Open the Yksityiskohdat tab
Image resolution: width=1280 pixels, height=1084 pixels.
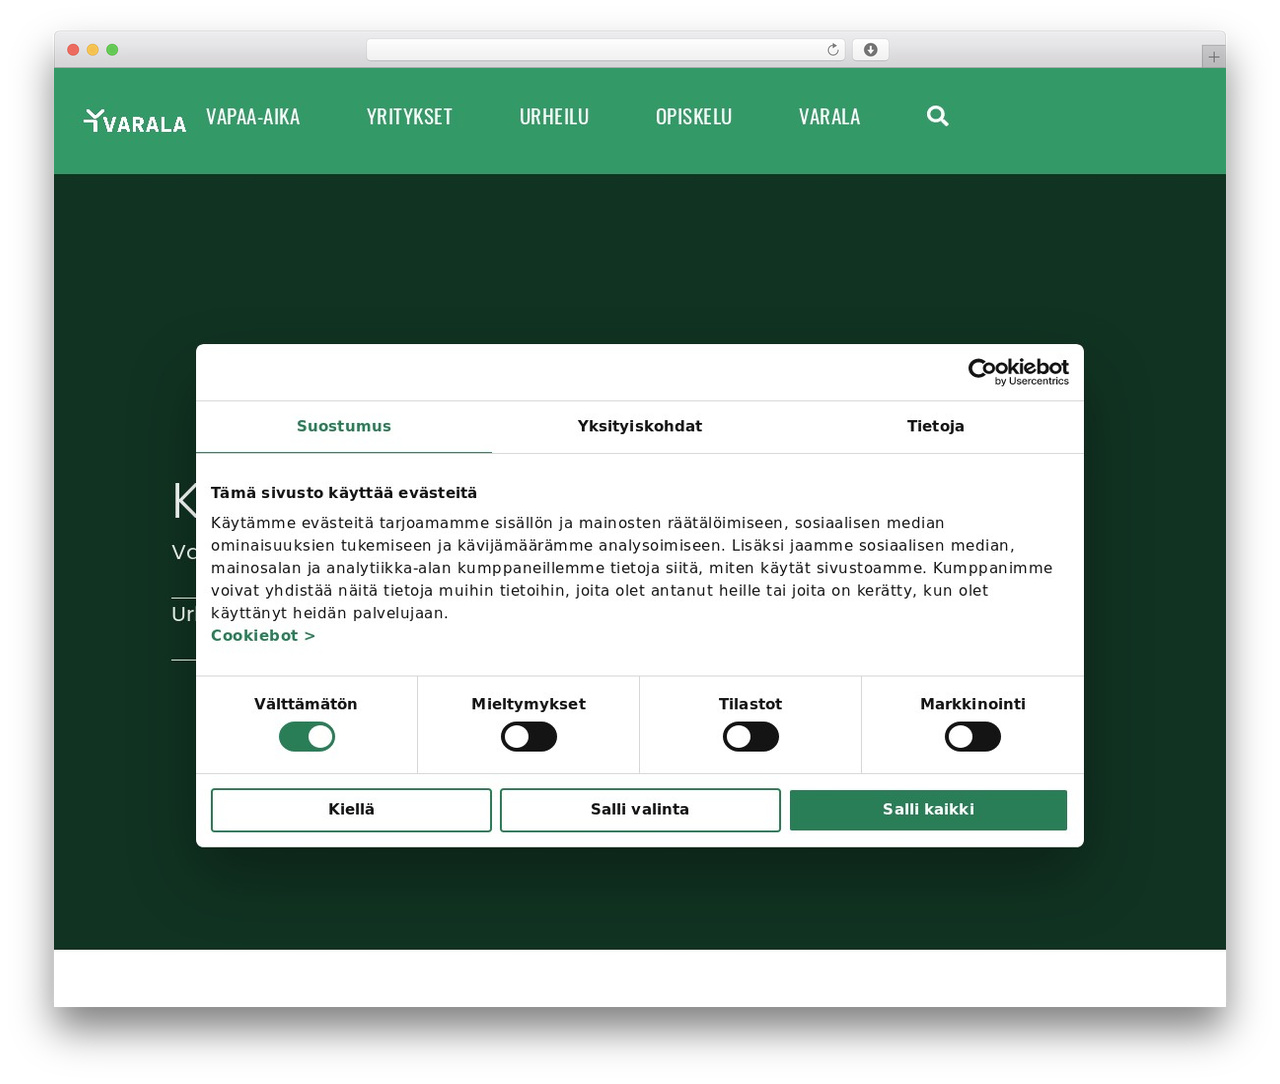tap(640, 427)
